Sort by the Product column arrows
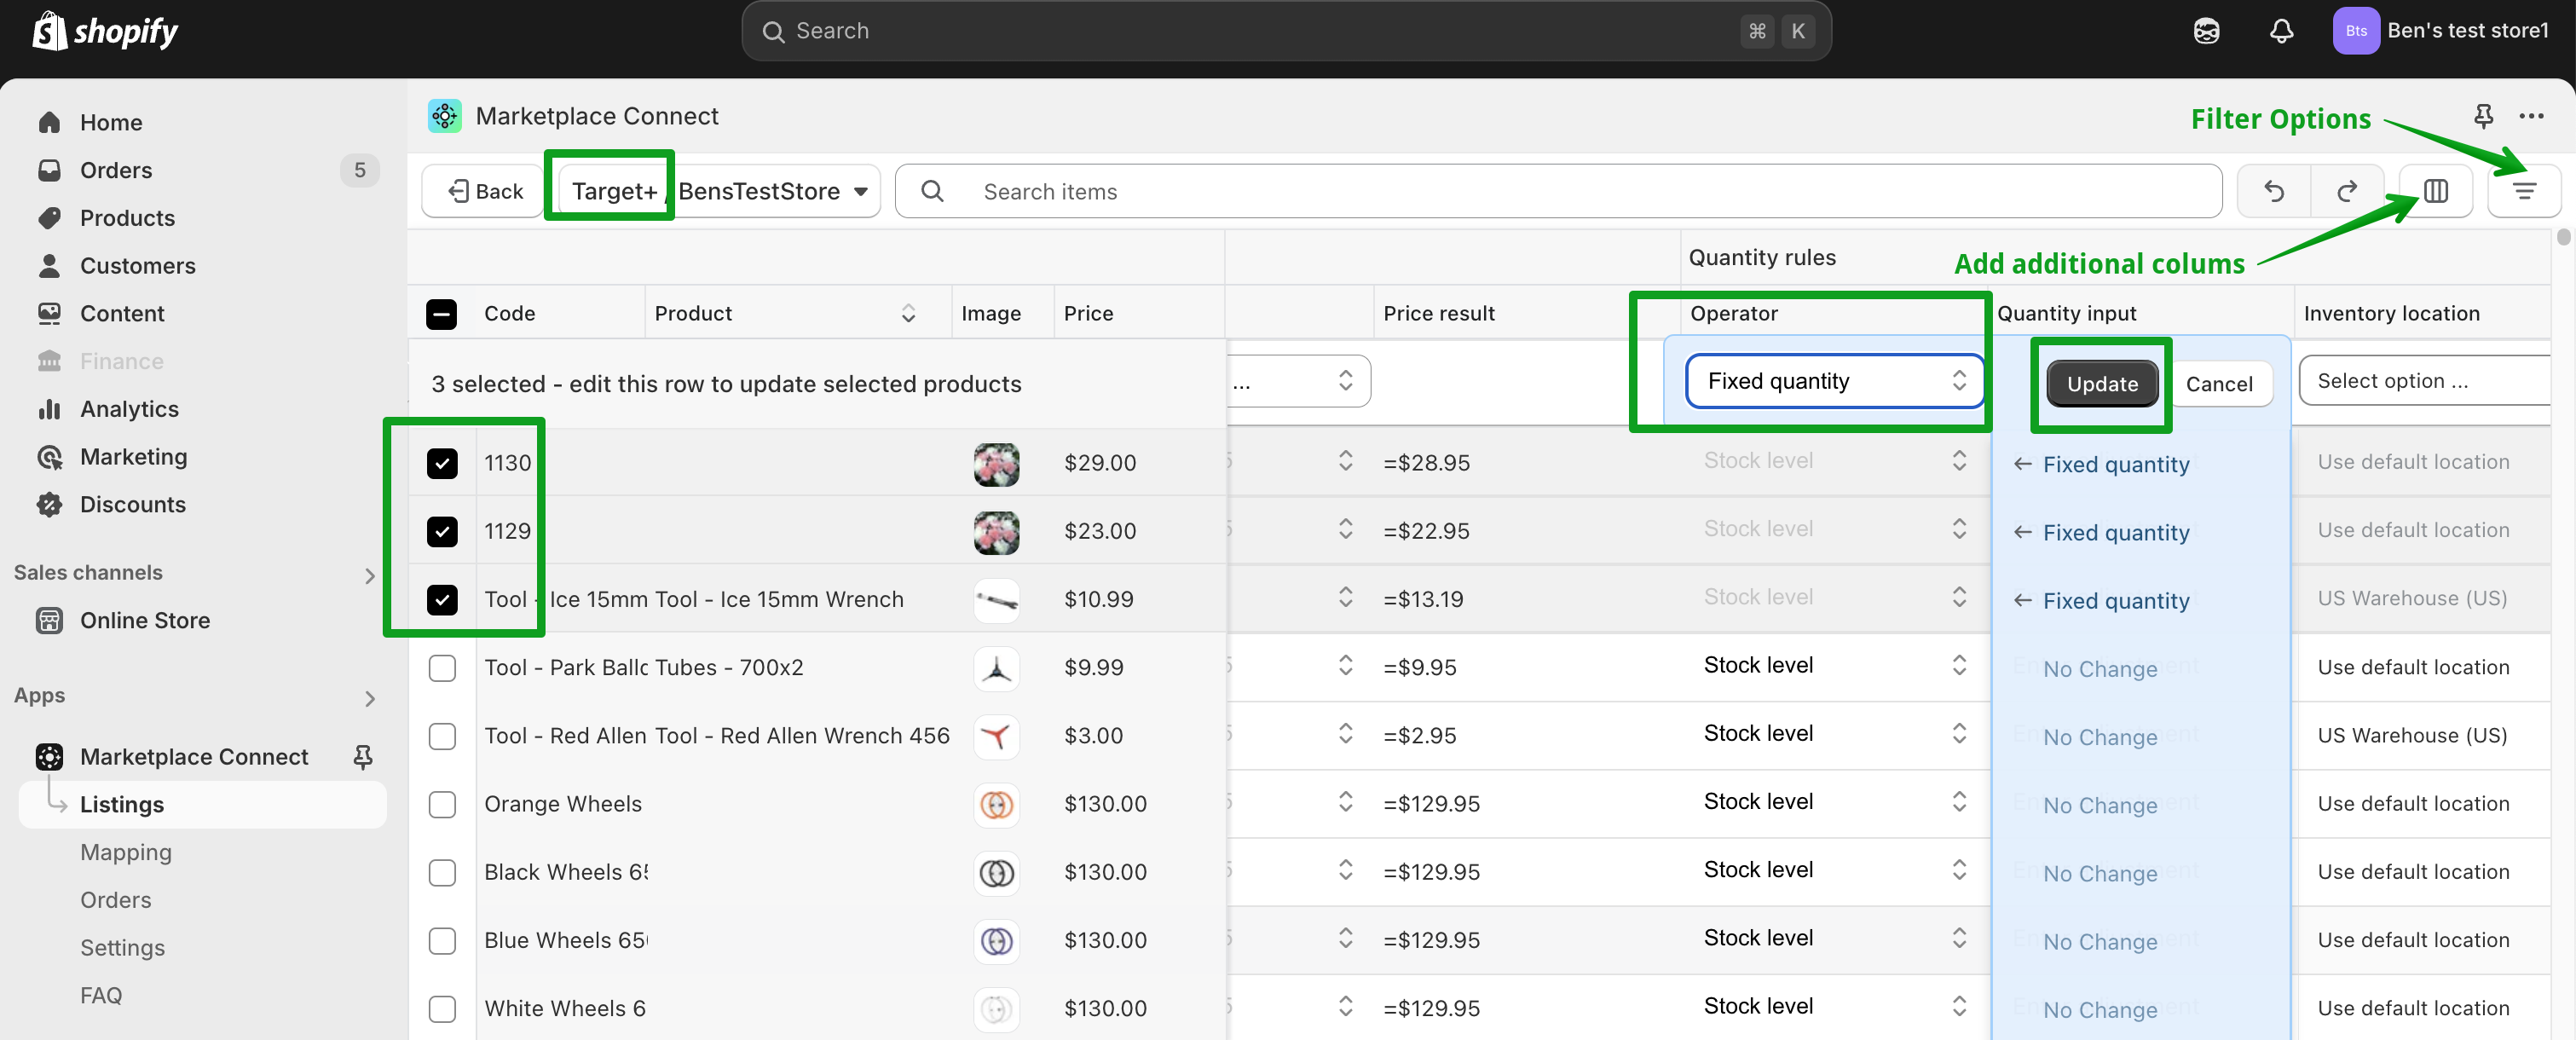This screenshot has height=1040, width=2576. pyautogui.click(x=908, y=313)
